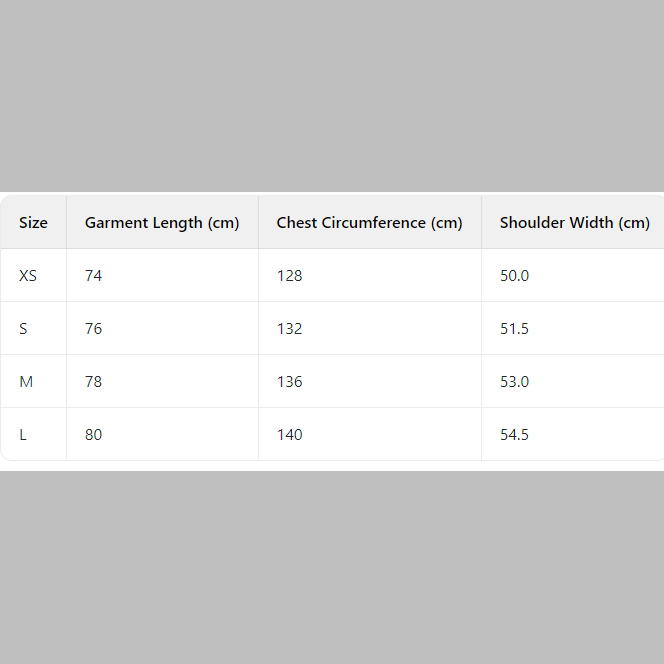Click shoulder width value 50.0
The height and width of the screenshot is (664, 664).
(x=514, y=276)
